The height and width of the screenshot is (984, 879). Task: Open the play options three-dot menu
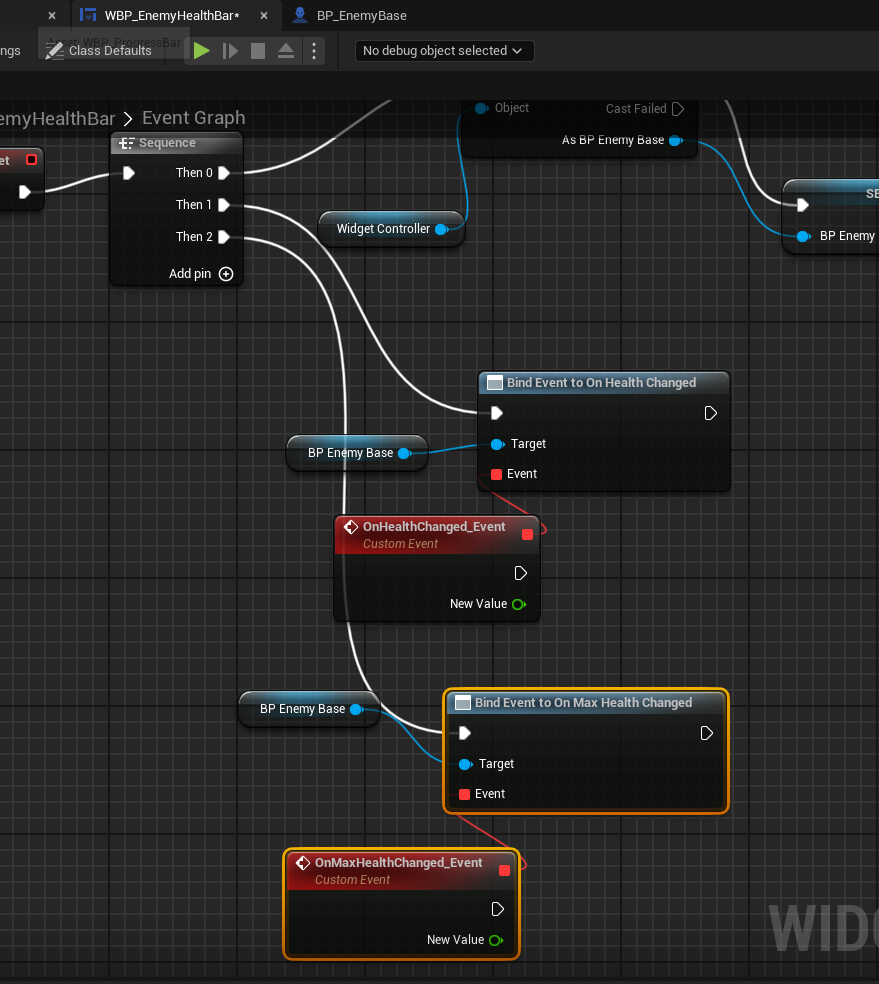pos(314,51)
